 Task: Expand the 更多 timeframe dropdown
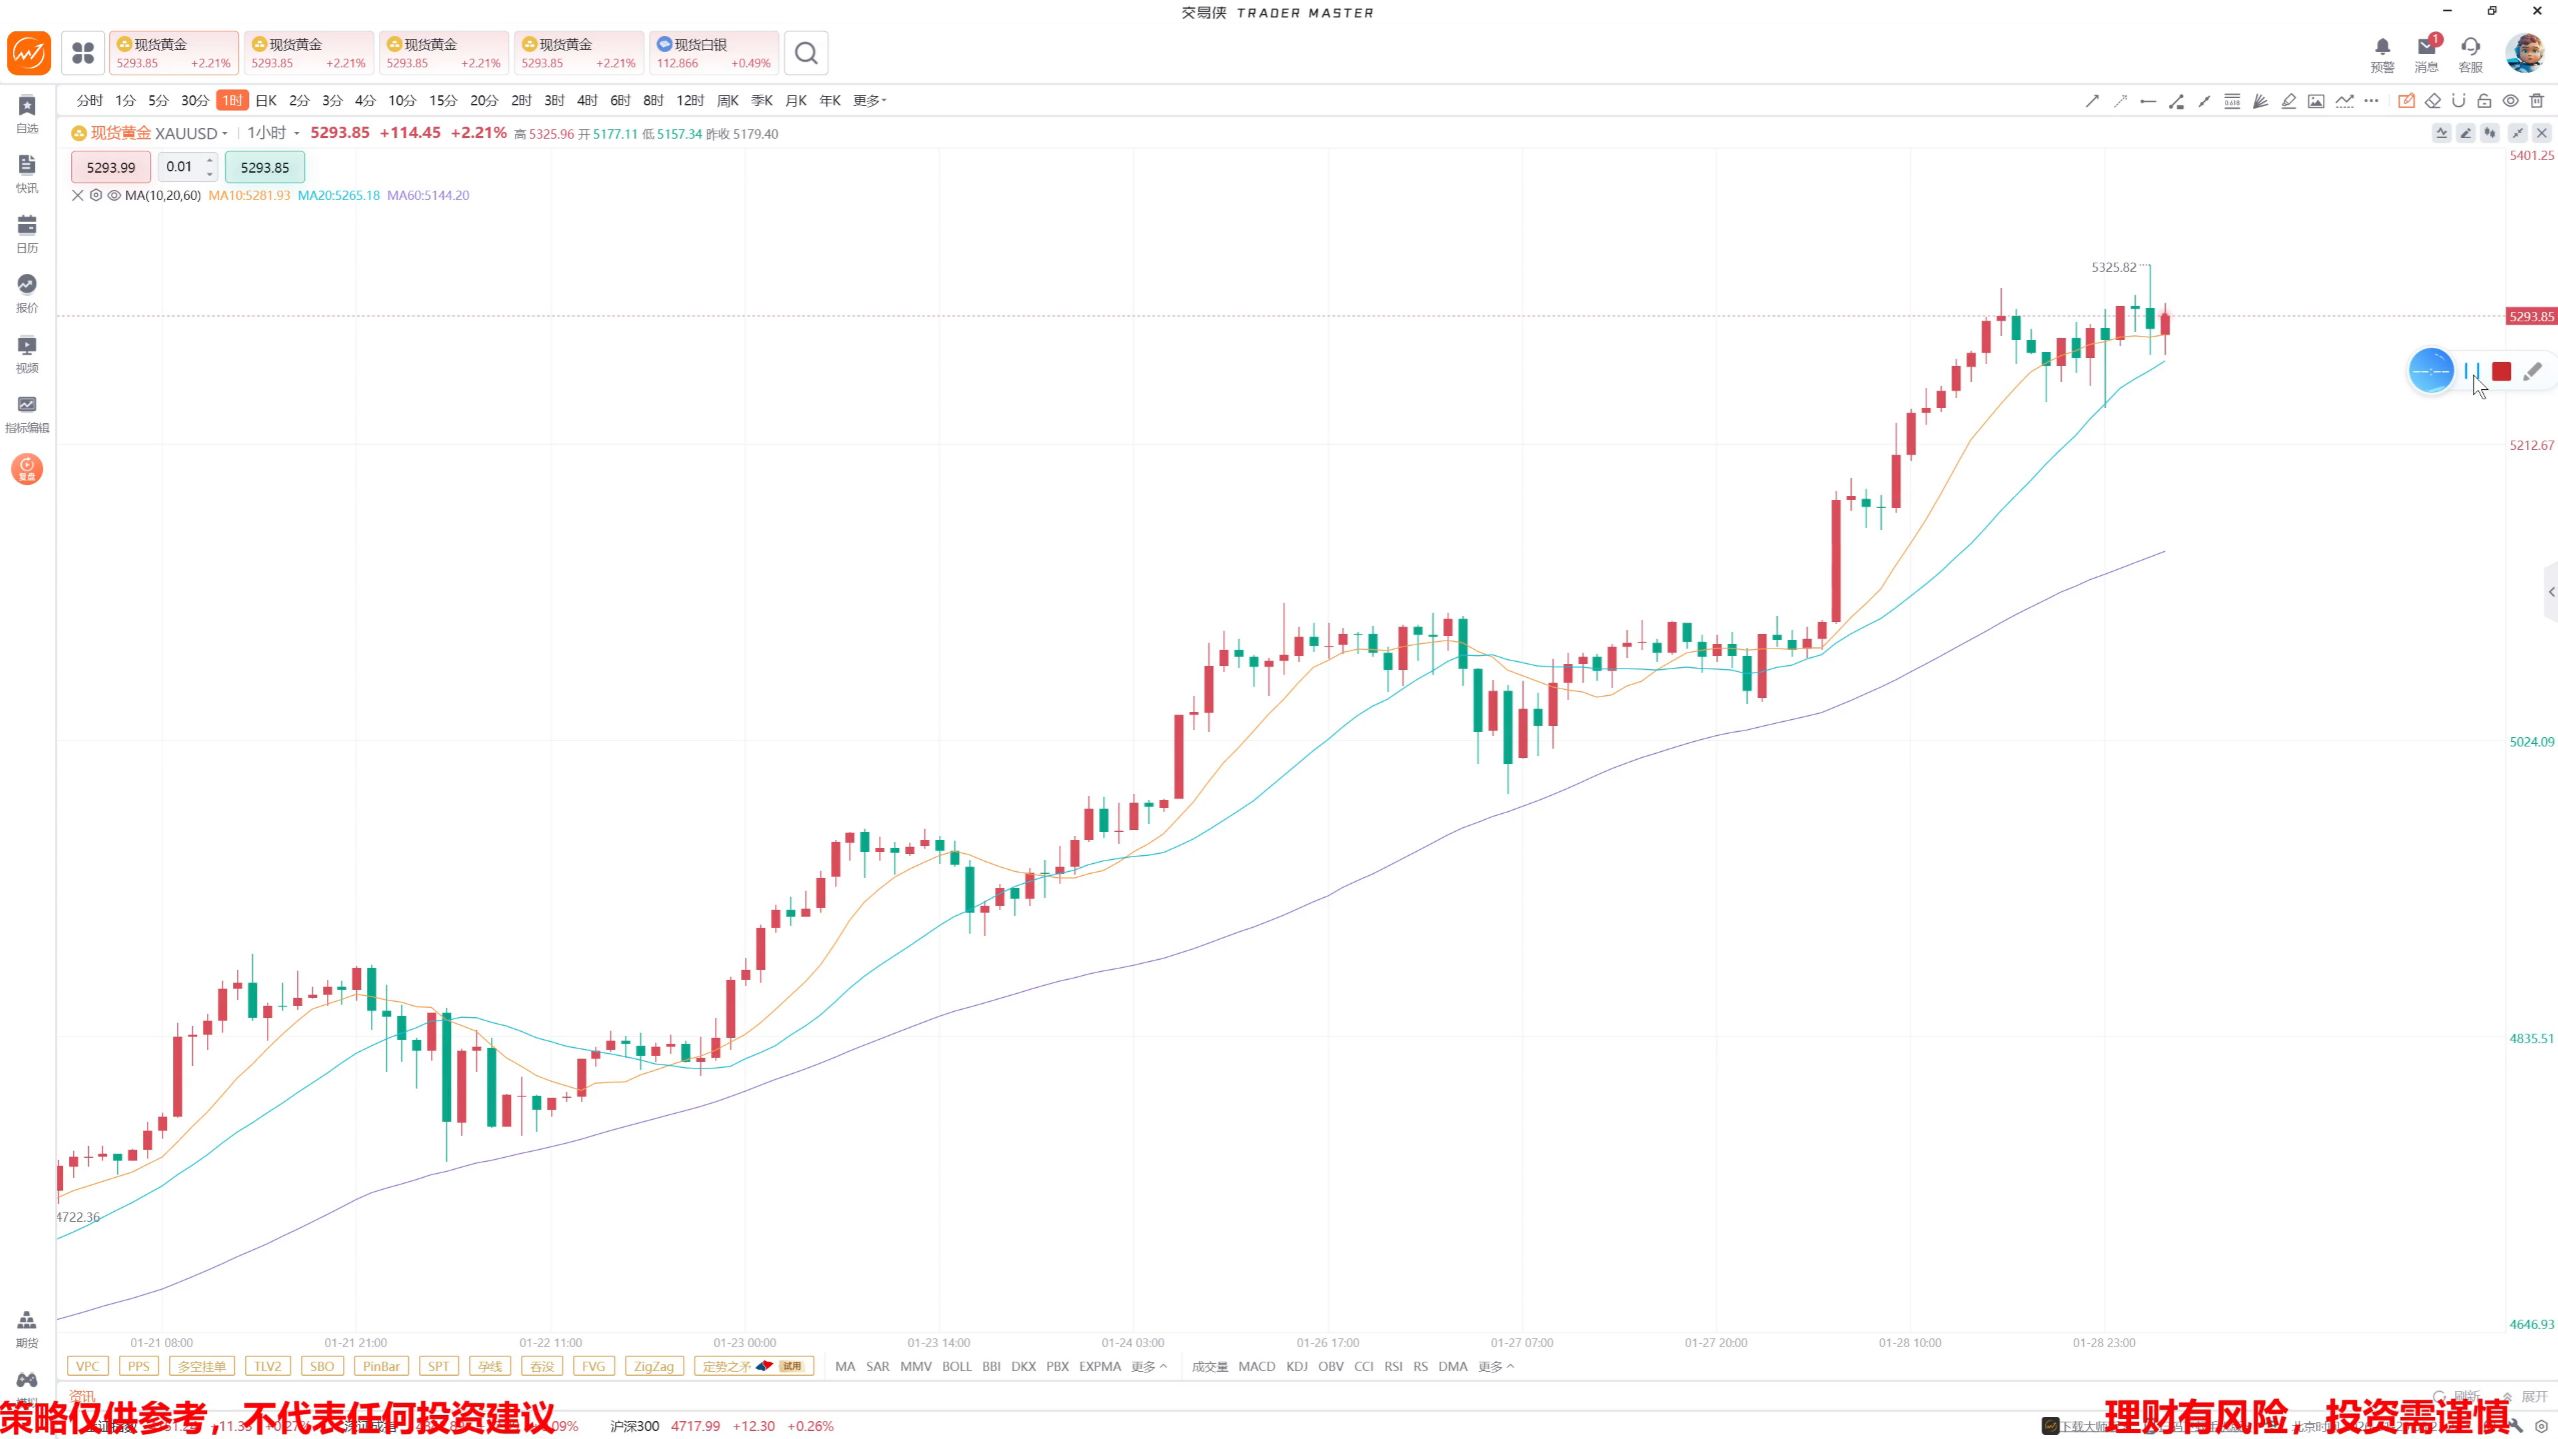click(x=868, y=100)
